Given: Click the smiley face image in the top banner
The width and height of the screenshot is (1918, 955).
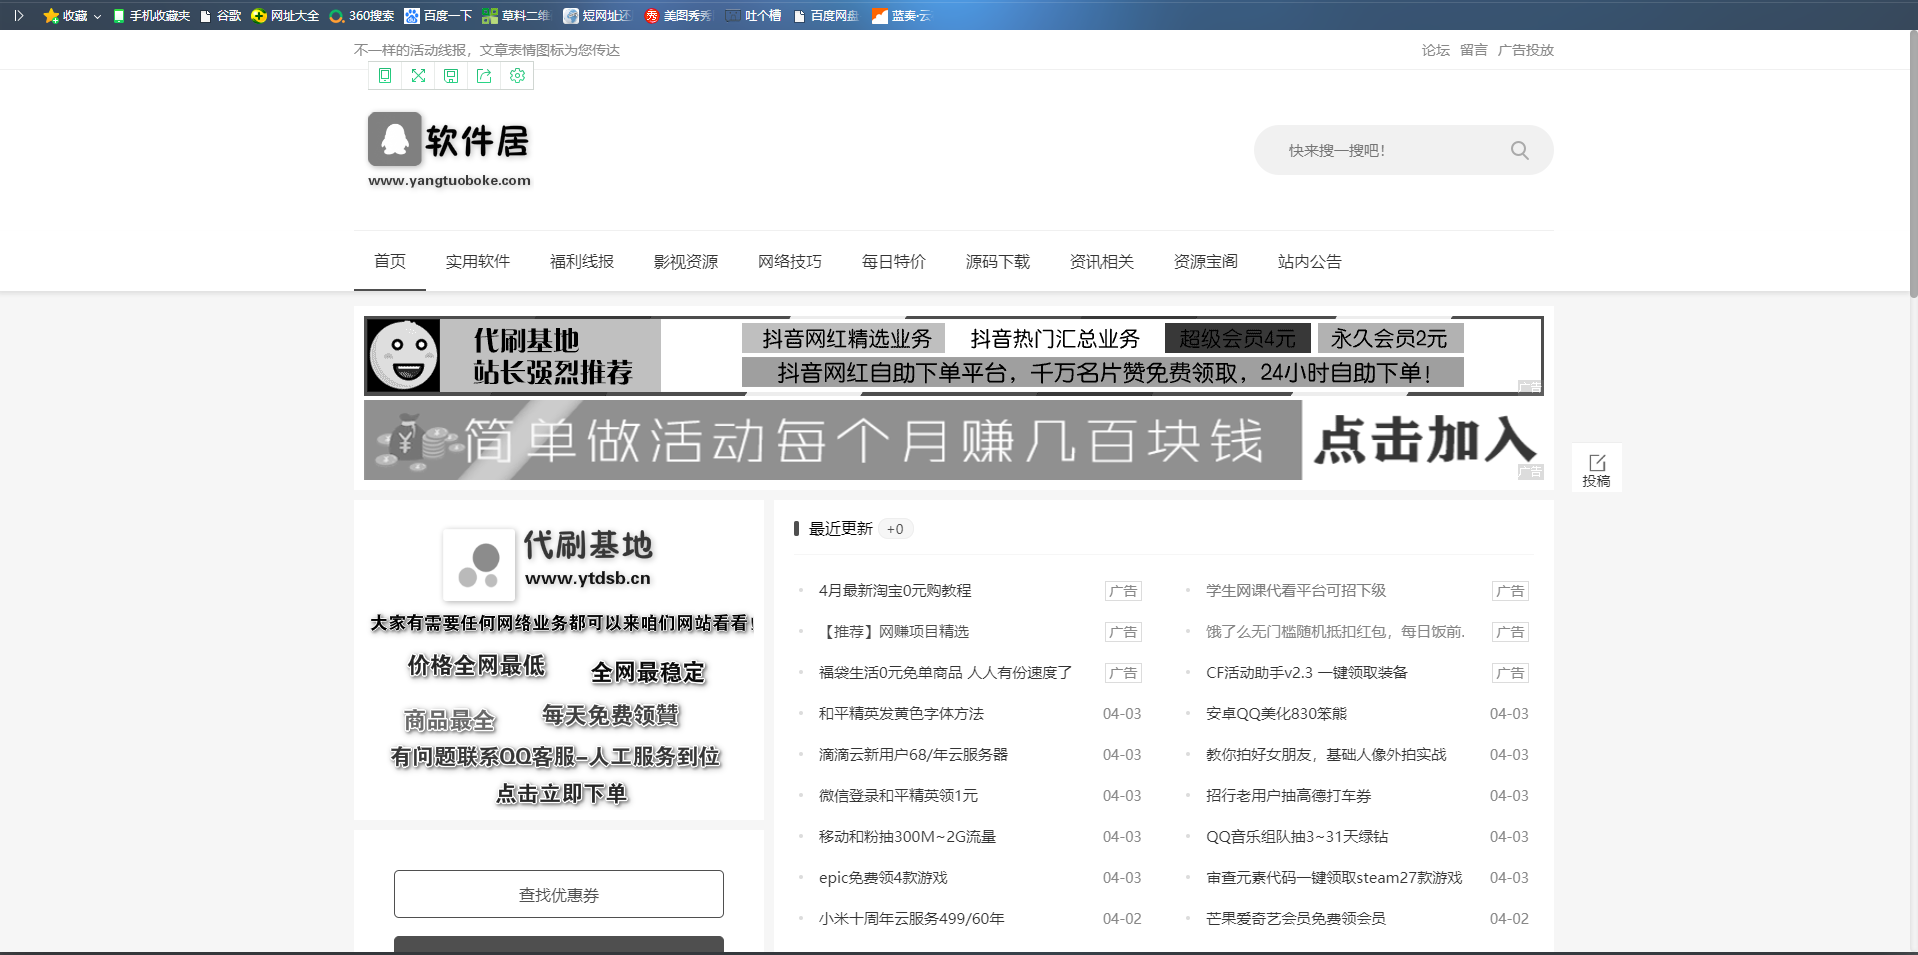Looking at the screenshot, I should [403, 356].
